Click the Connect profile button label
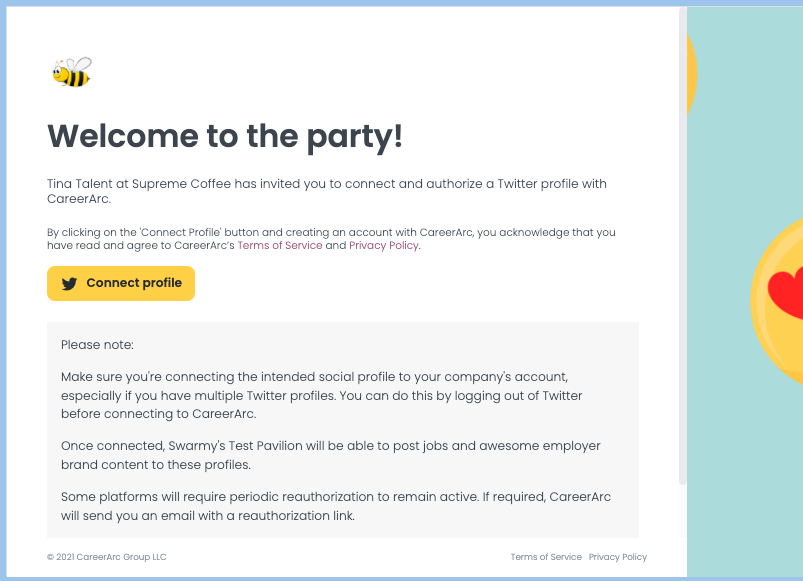 point(134,283)
